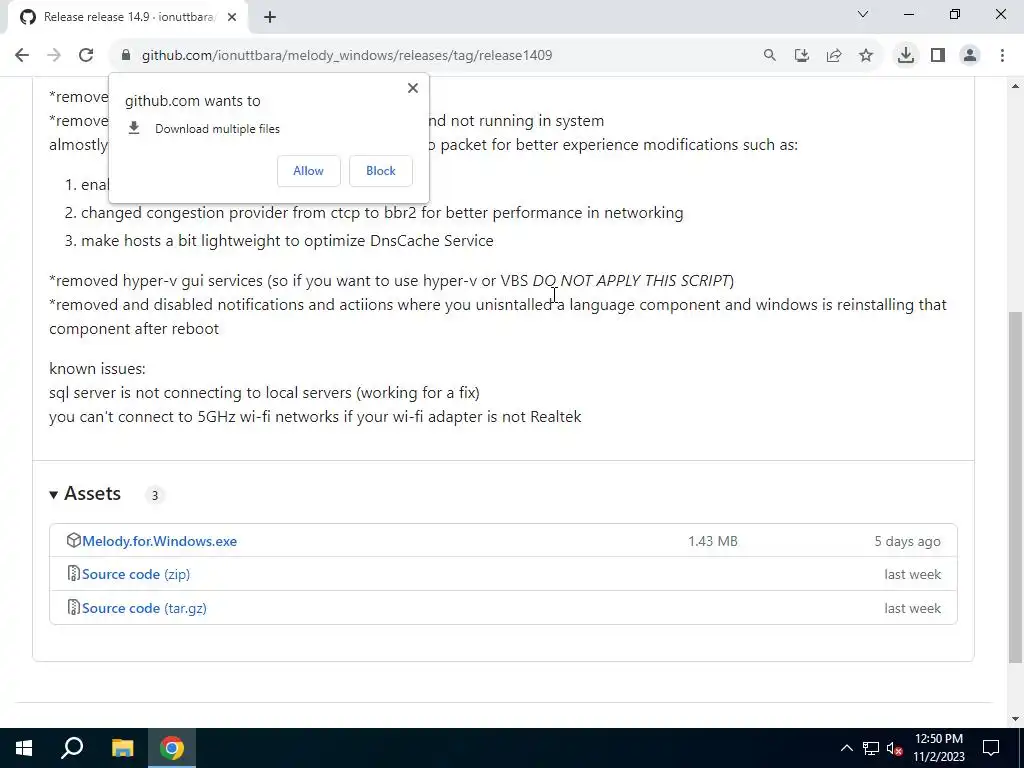Open the Windows notification center

(991, 748)
